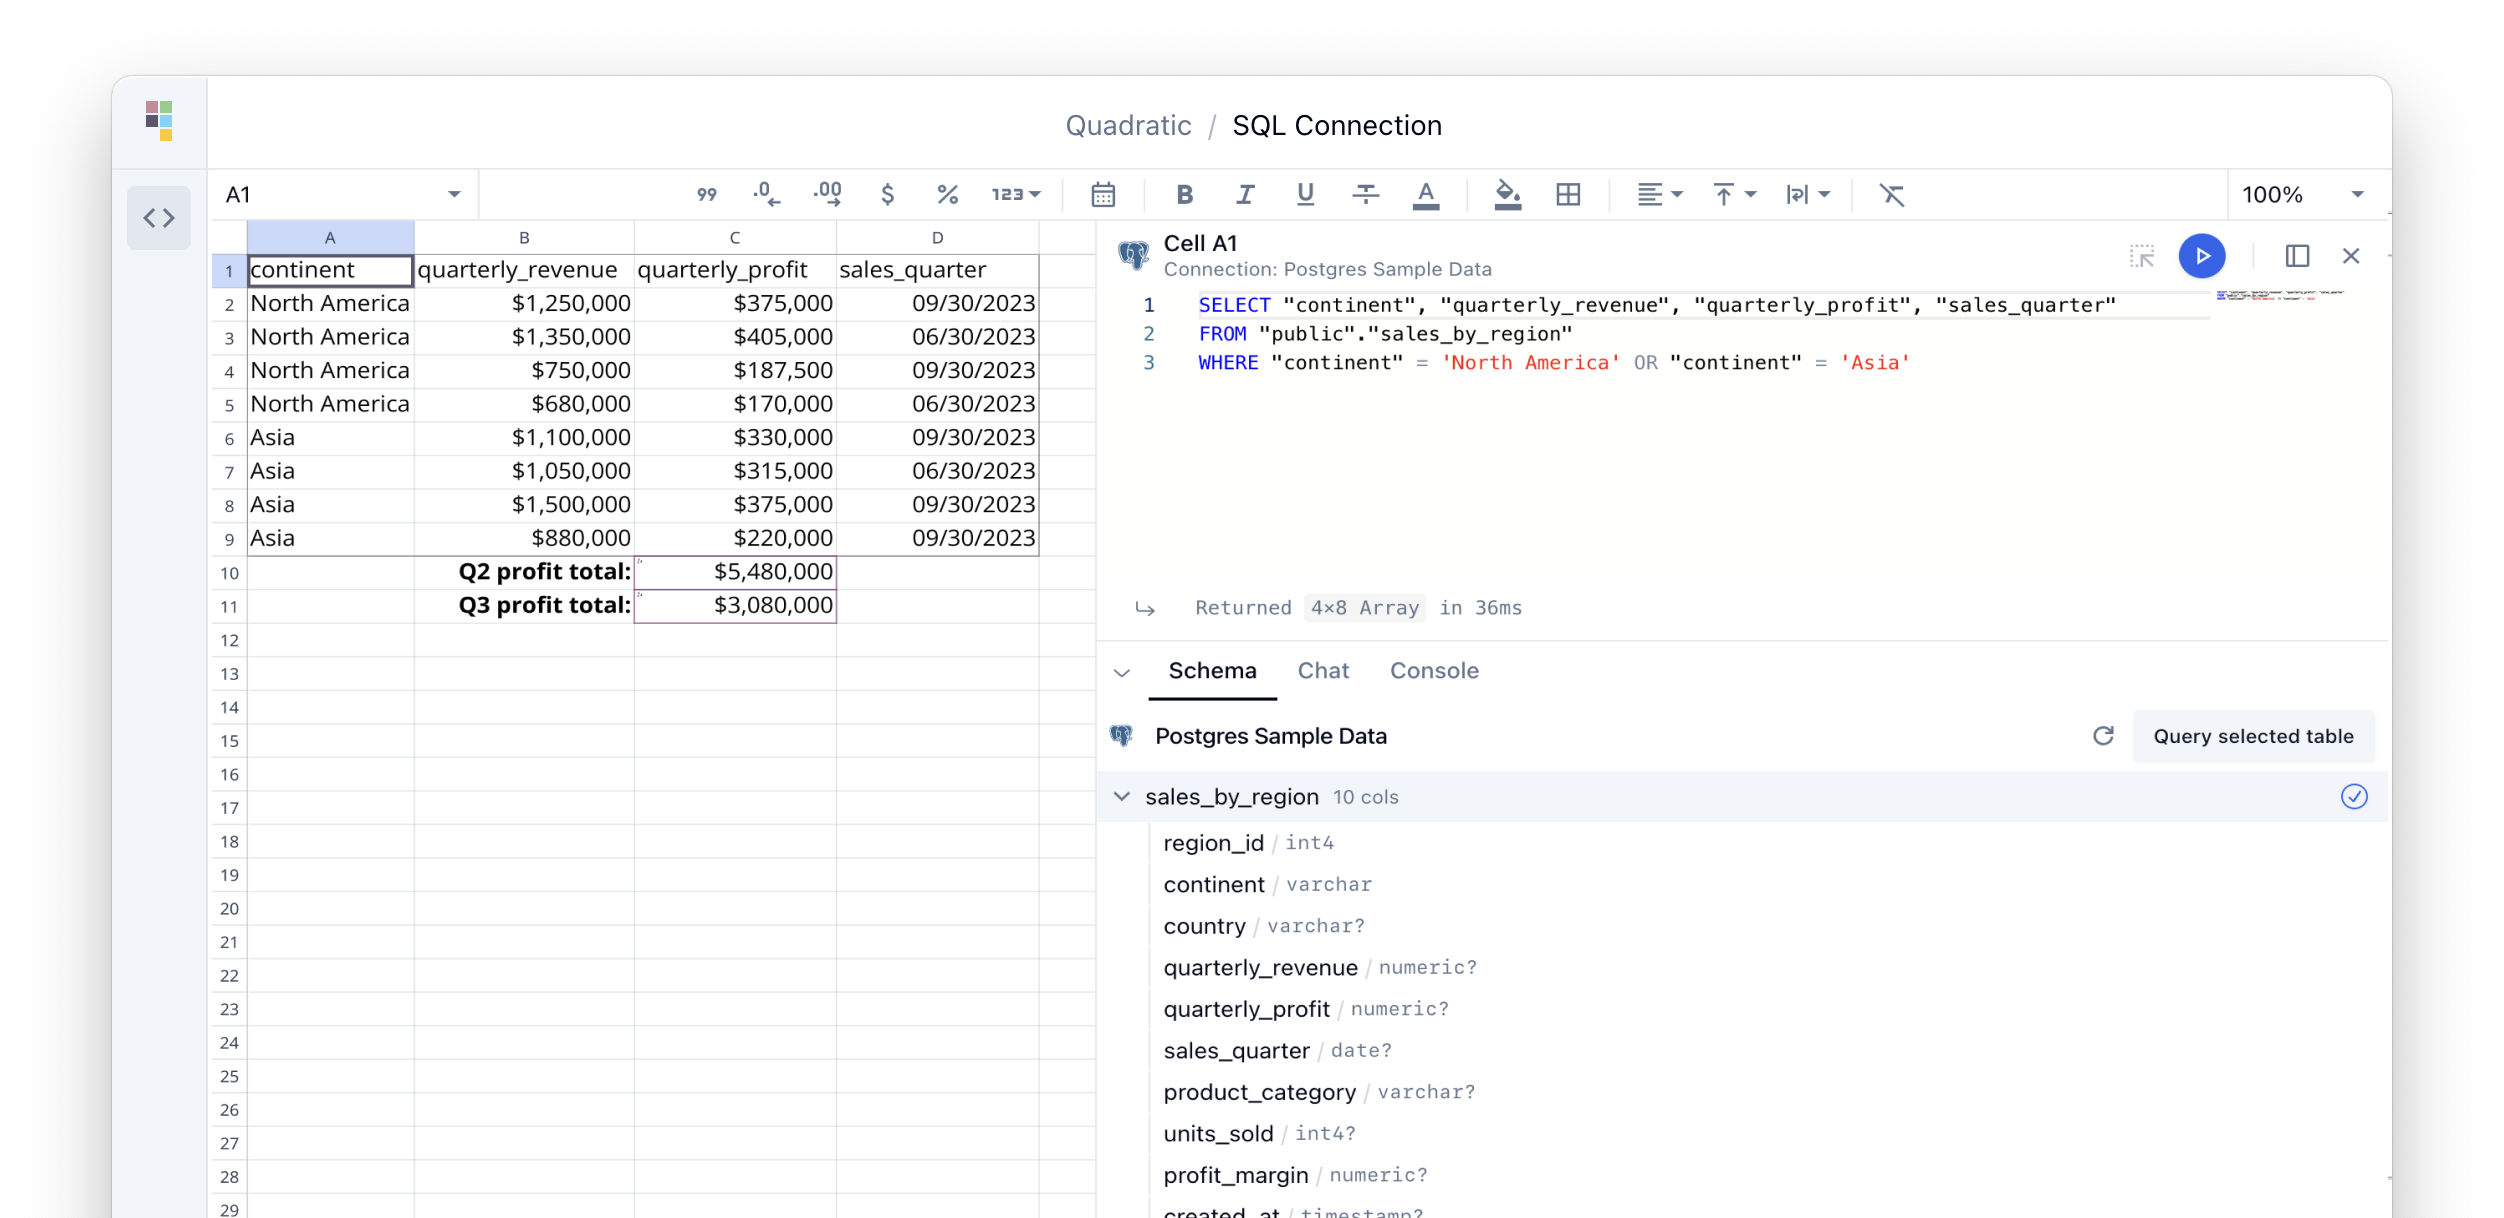Click the Strikethrough formatting icon
Screen dimensions: 2504x1218
1365,195
